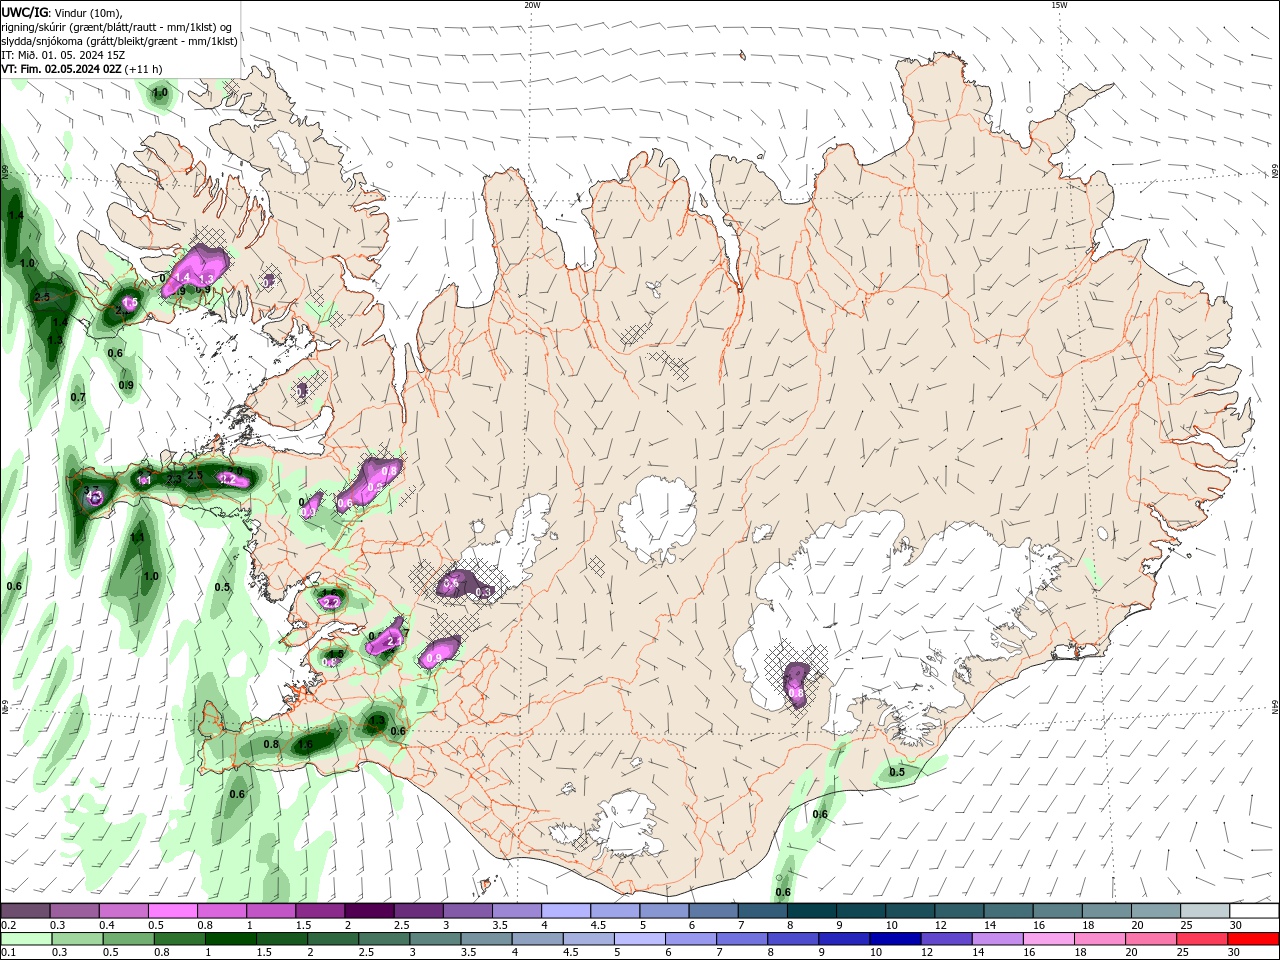
Task: Pick the bright pink 0.5 swatch, snow row
Action: (x=172, y=911)
